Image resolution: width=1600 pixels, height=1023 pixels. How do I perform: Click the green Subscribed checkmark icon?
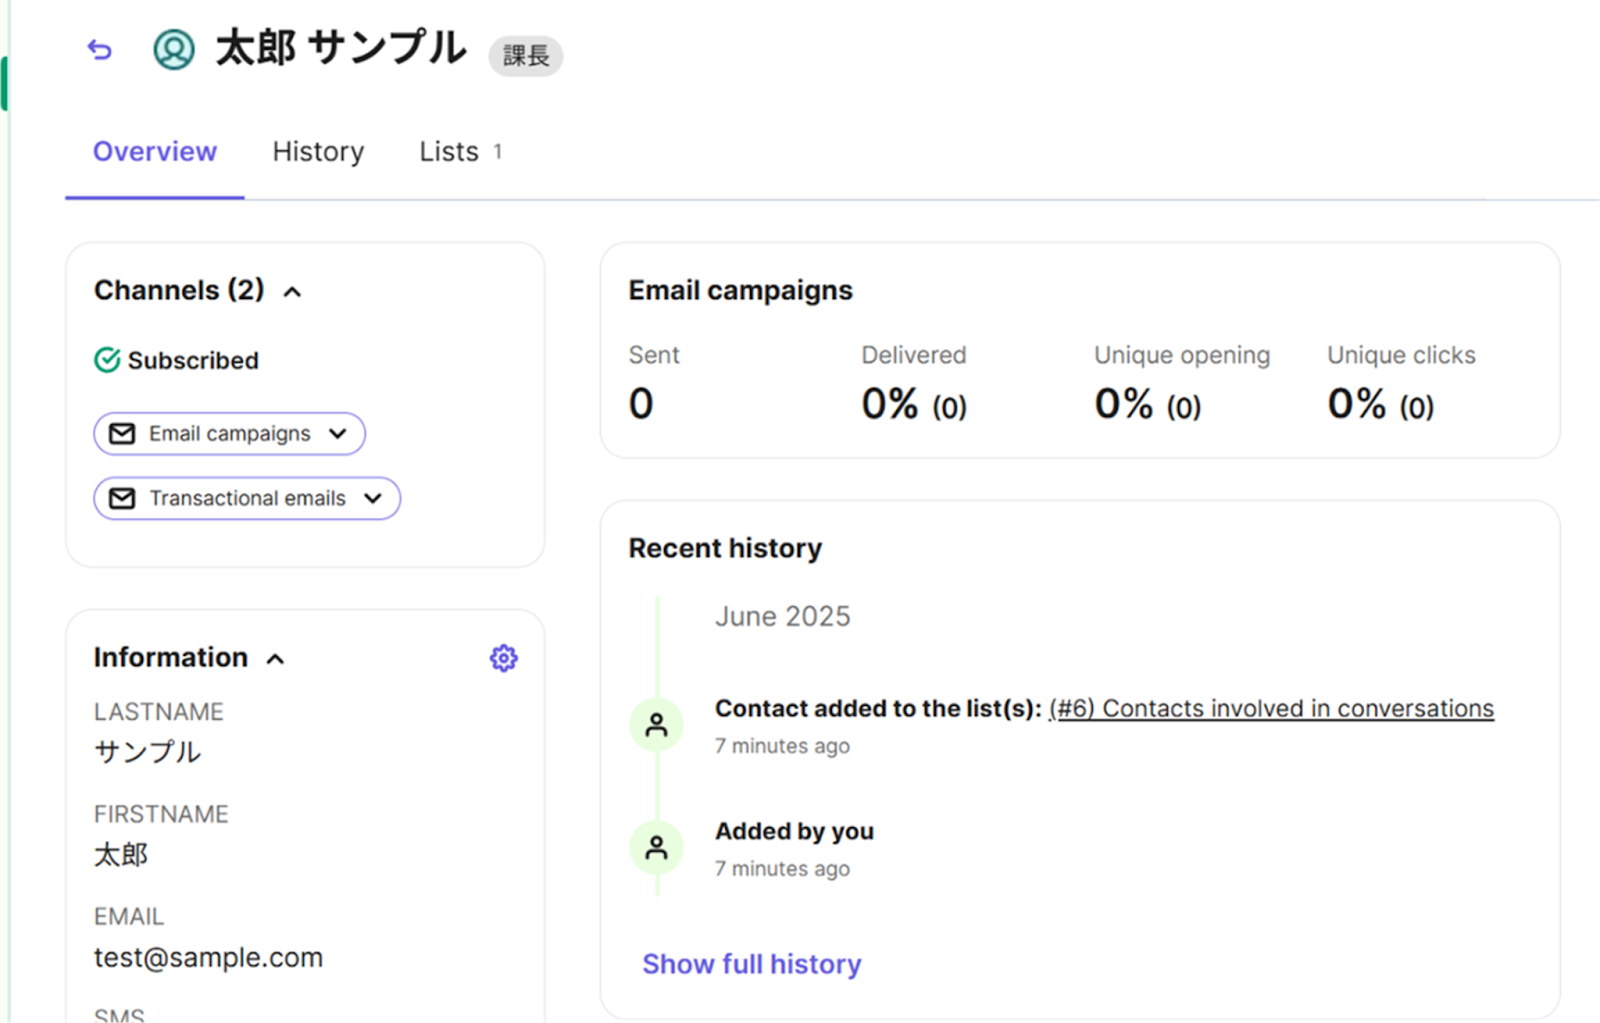coord(107,360)
